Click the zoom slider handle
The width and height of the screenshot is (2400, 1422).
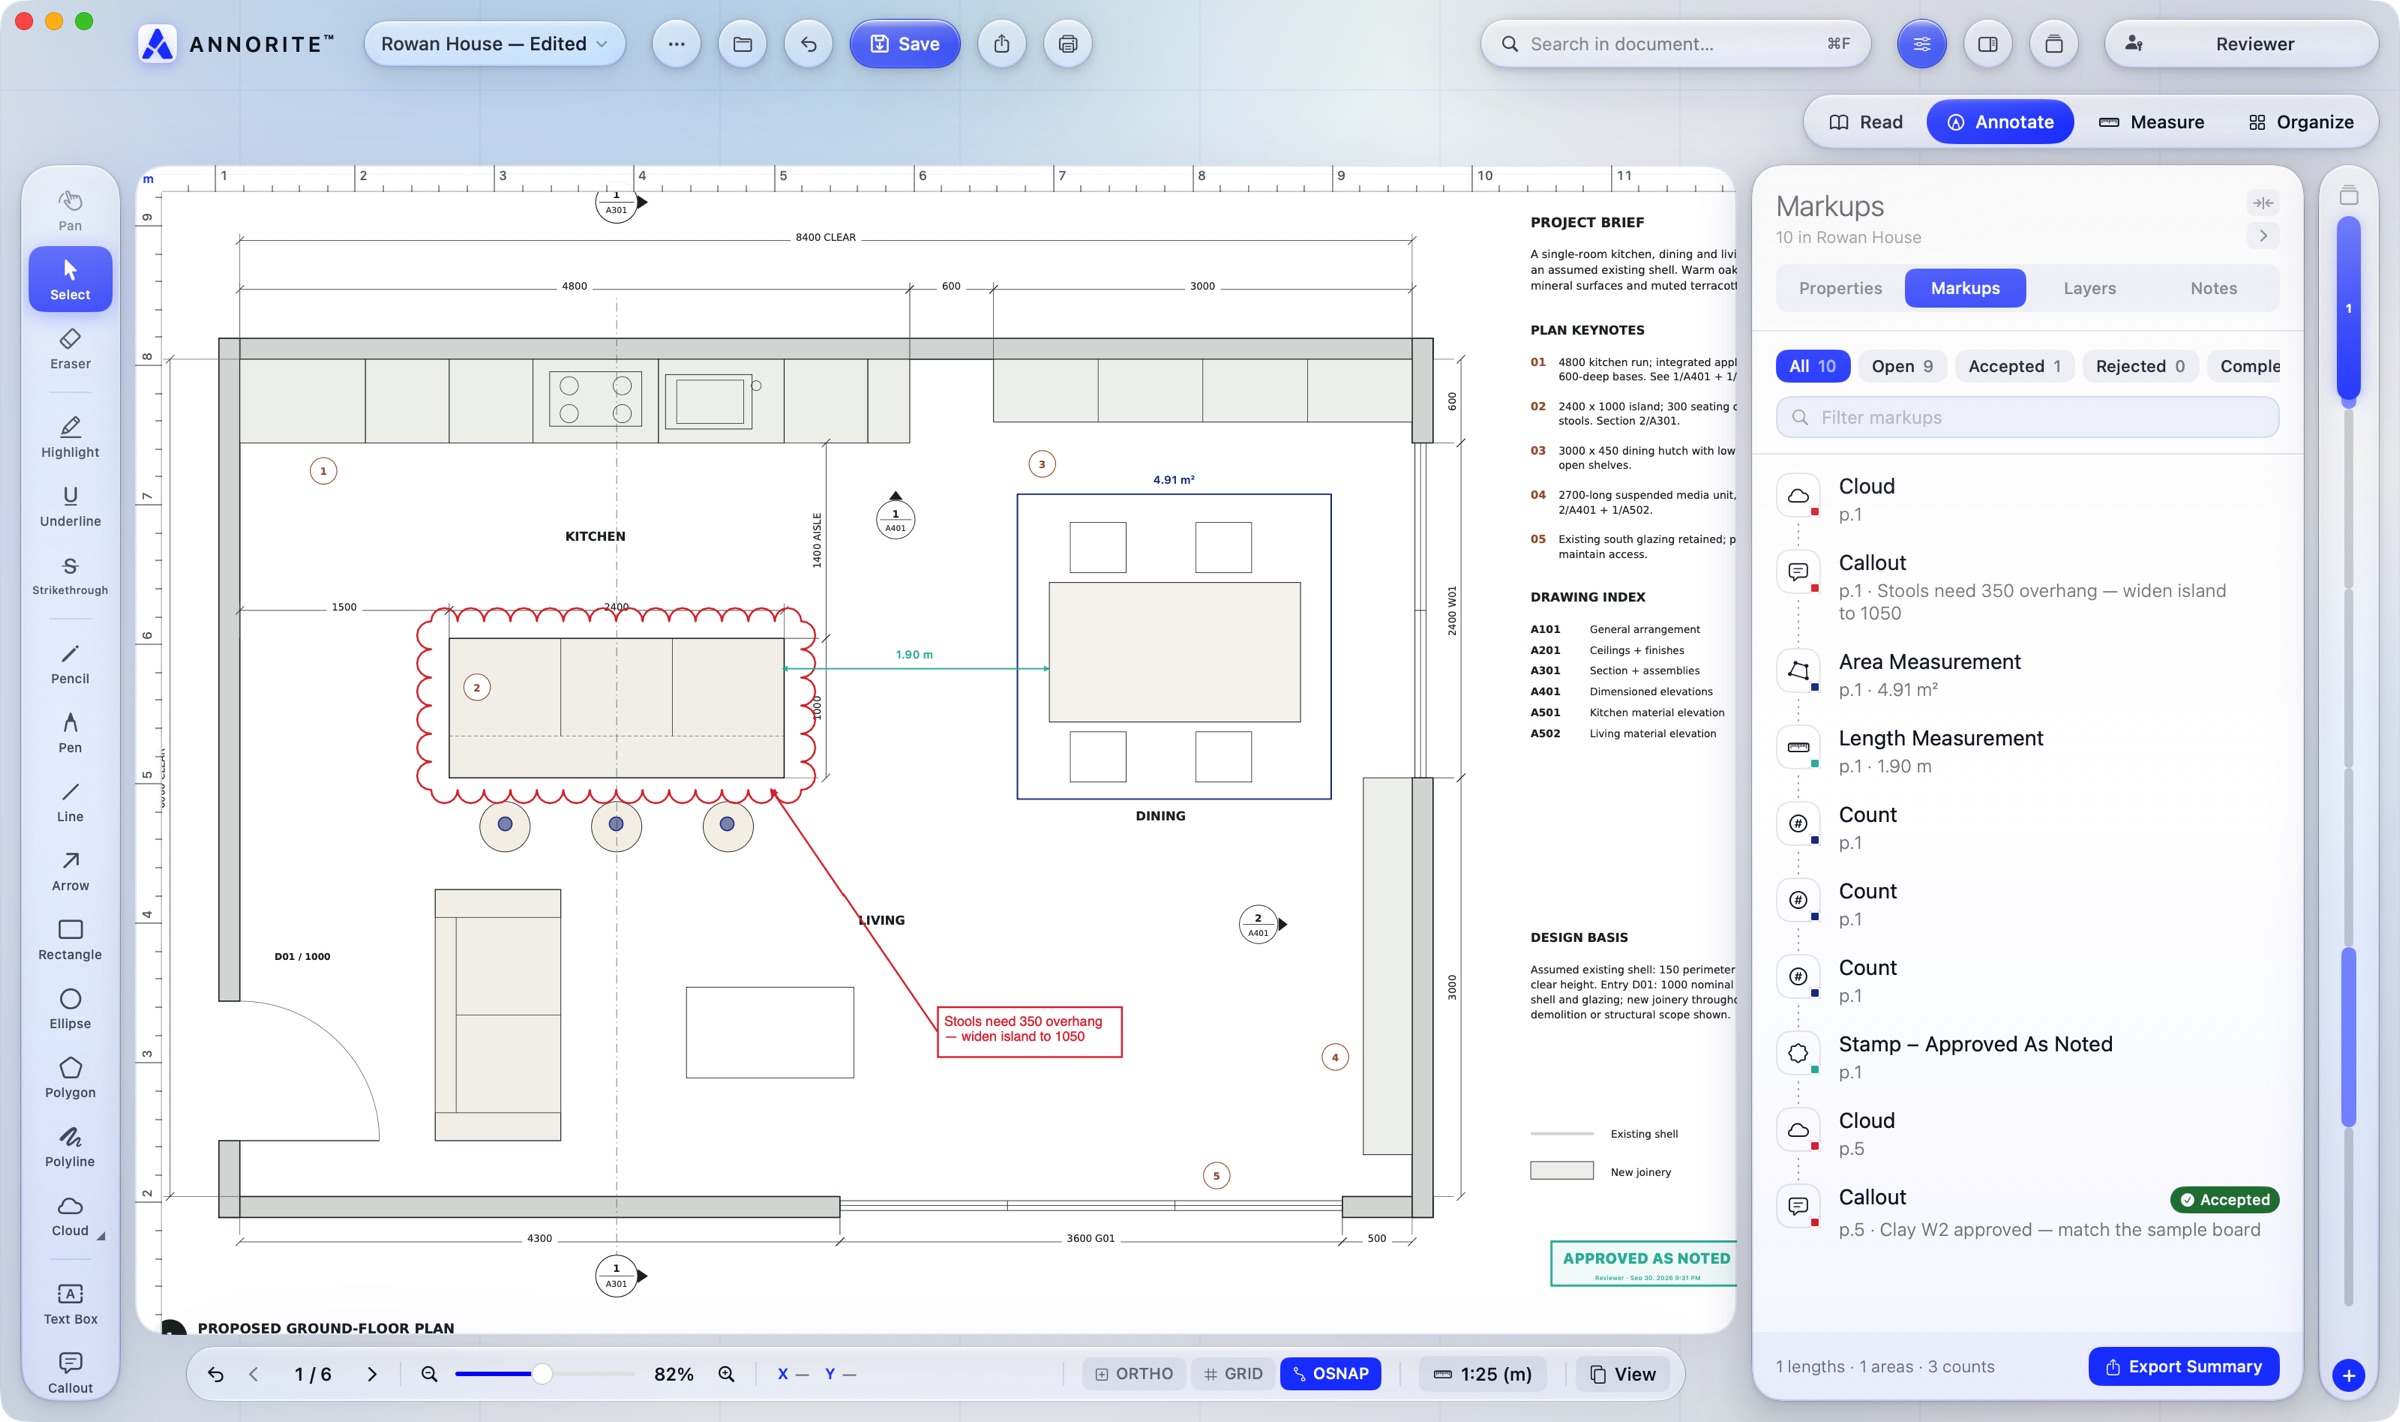pos(541,1374)
